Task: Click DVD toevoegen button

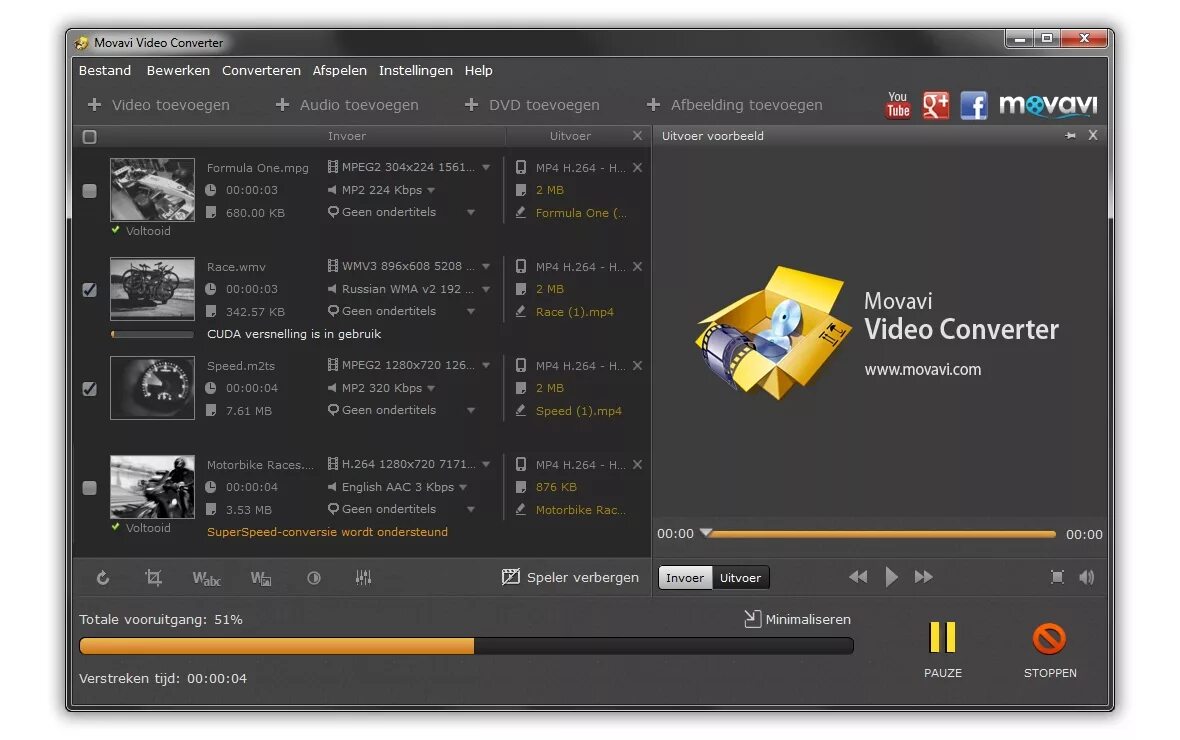Action: [x=532, y=105]
